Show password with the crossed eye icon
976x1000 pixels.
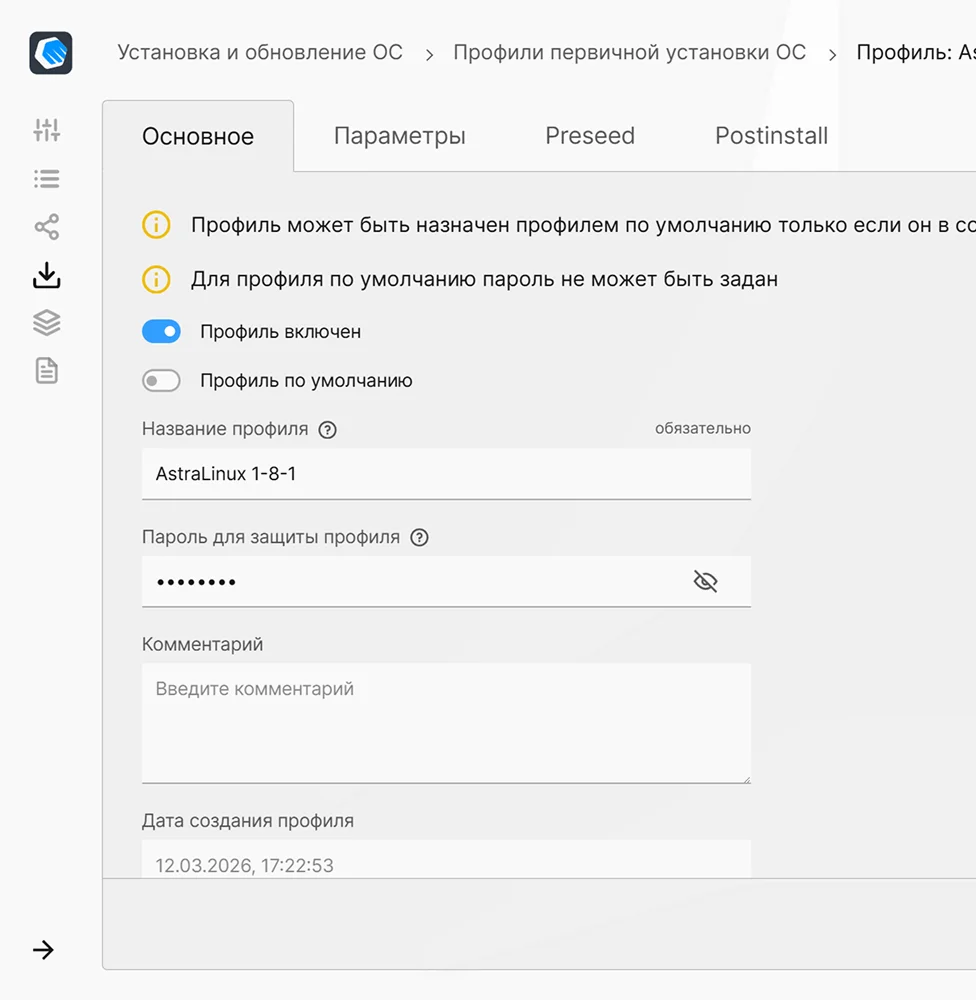[x=706, y=582]
